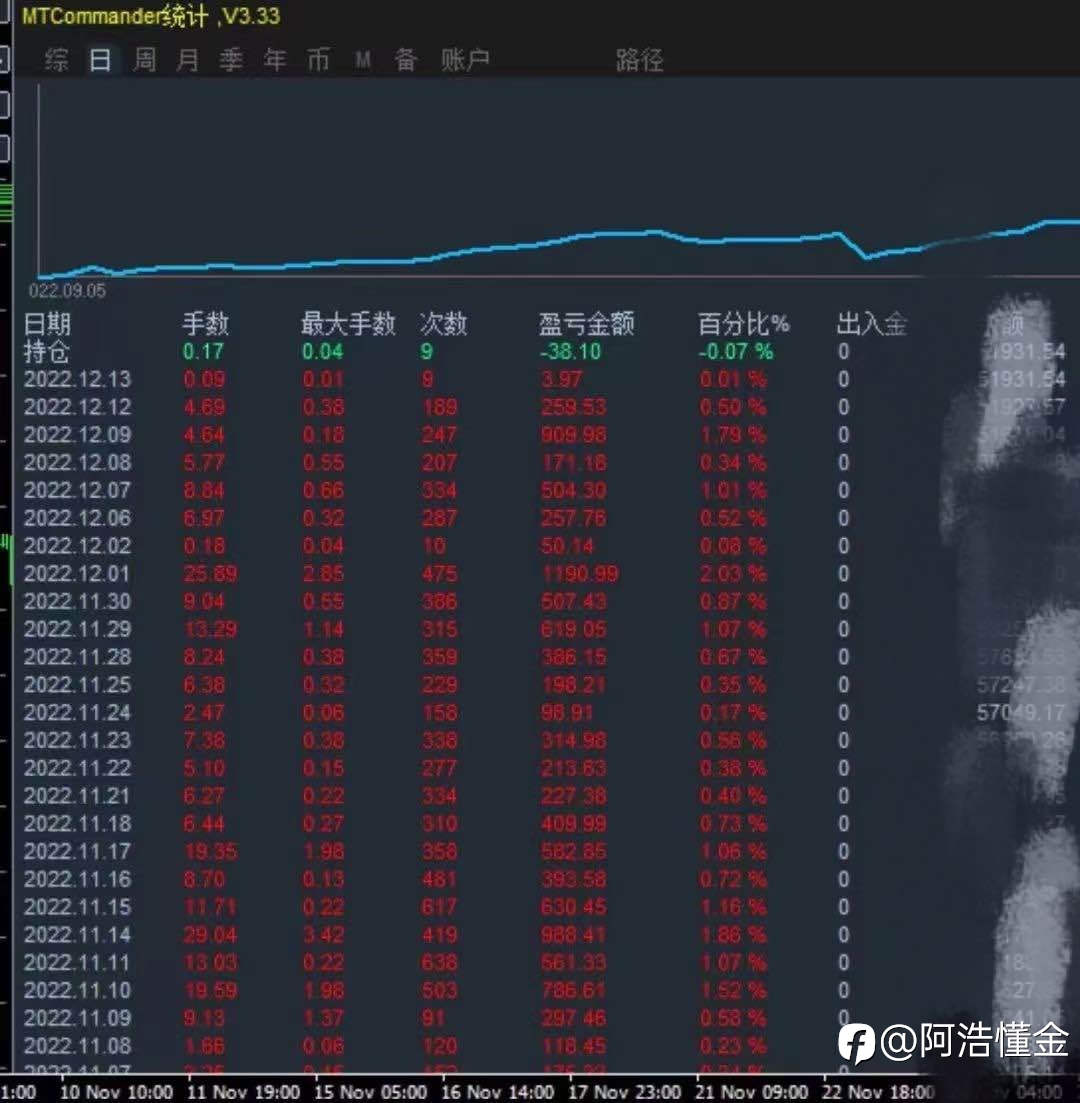Click percentage 2.03 %
Image resolution: width=1080 pixels, height=1103 pixels.
click(732, 573)
